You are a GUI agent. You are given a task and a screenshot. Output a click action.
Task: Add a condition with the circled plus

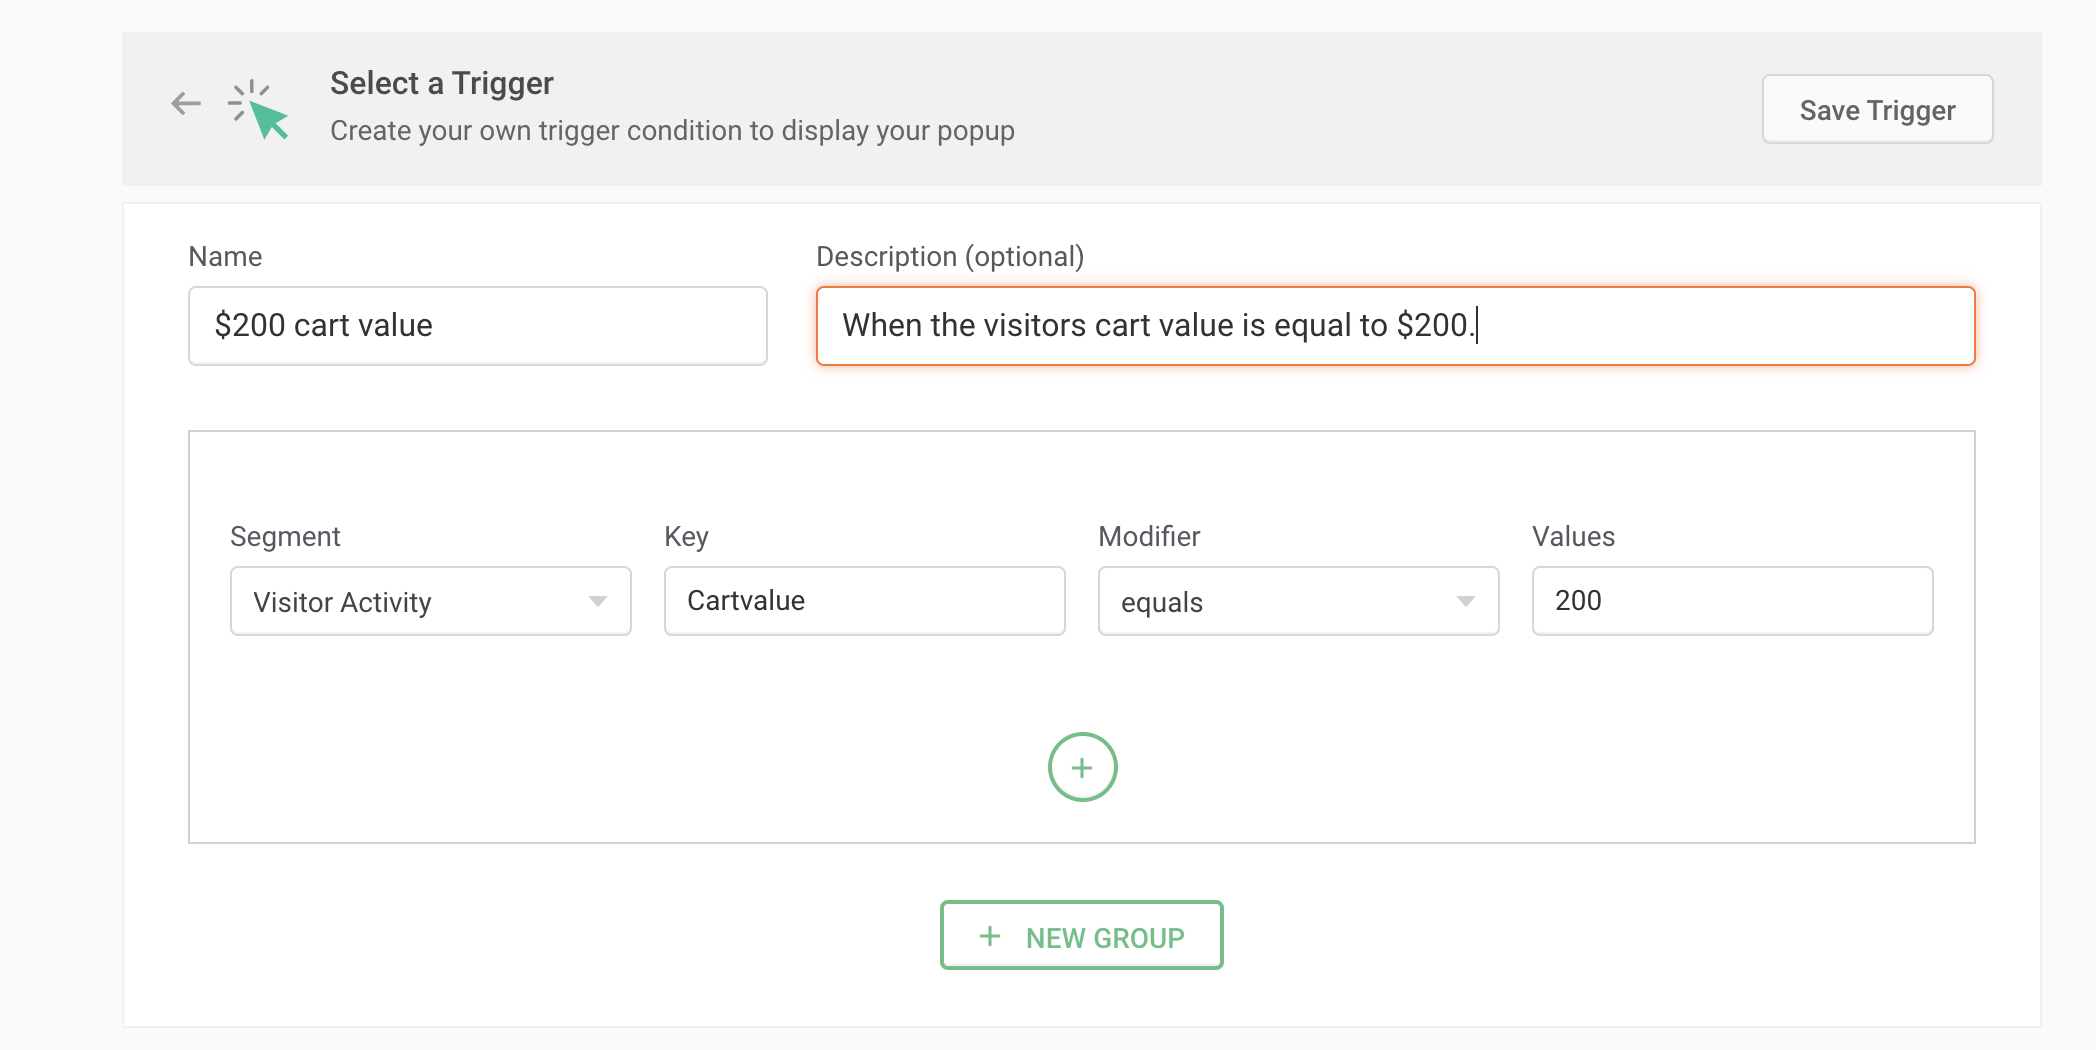point(1082,767)
